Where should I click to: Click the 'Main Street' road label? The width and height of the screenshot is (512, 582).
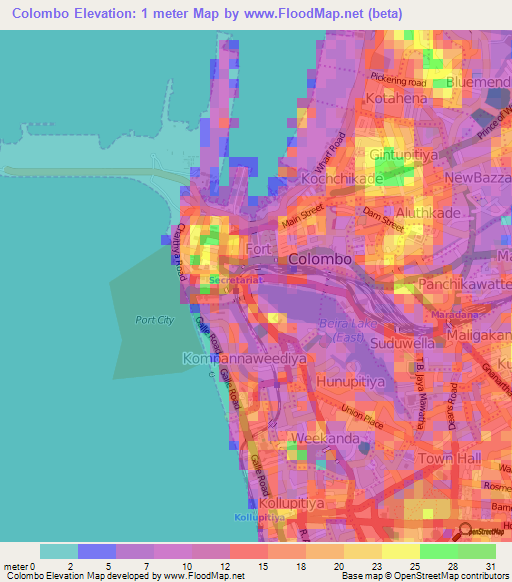tap(303, 216)
